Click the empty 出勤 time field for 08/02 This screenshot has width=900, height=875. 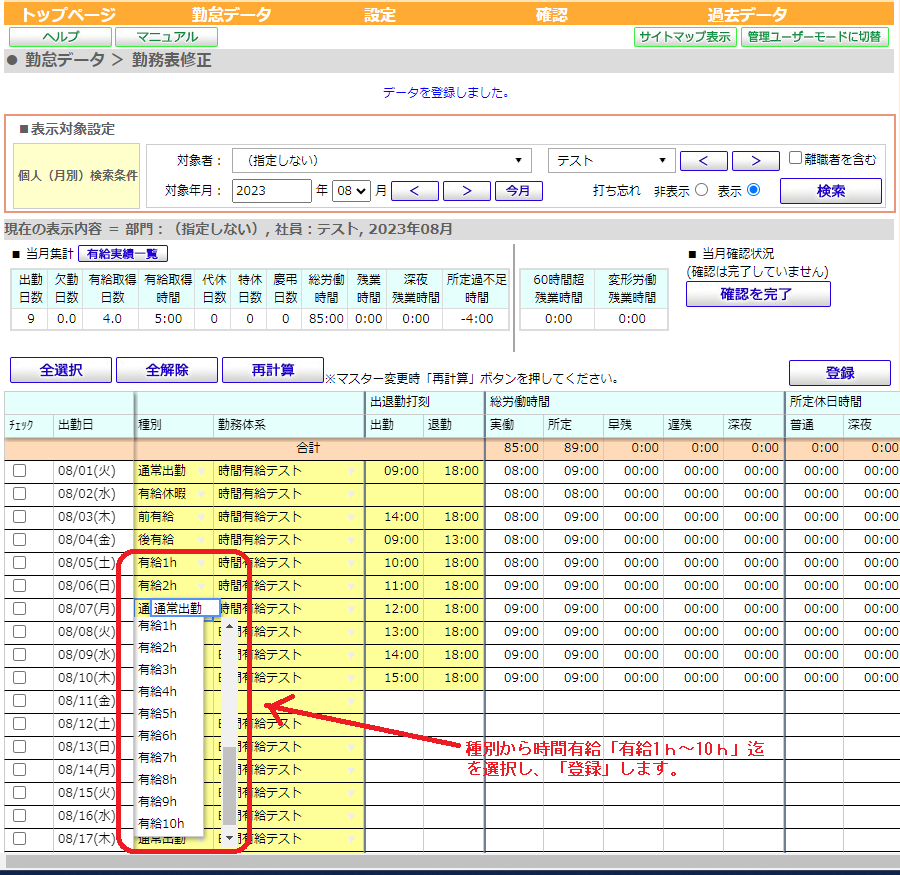pyautogui.click(x=394, y=494)
